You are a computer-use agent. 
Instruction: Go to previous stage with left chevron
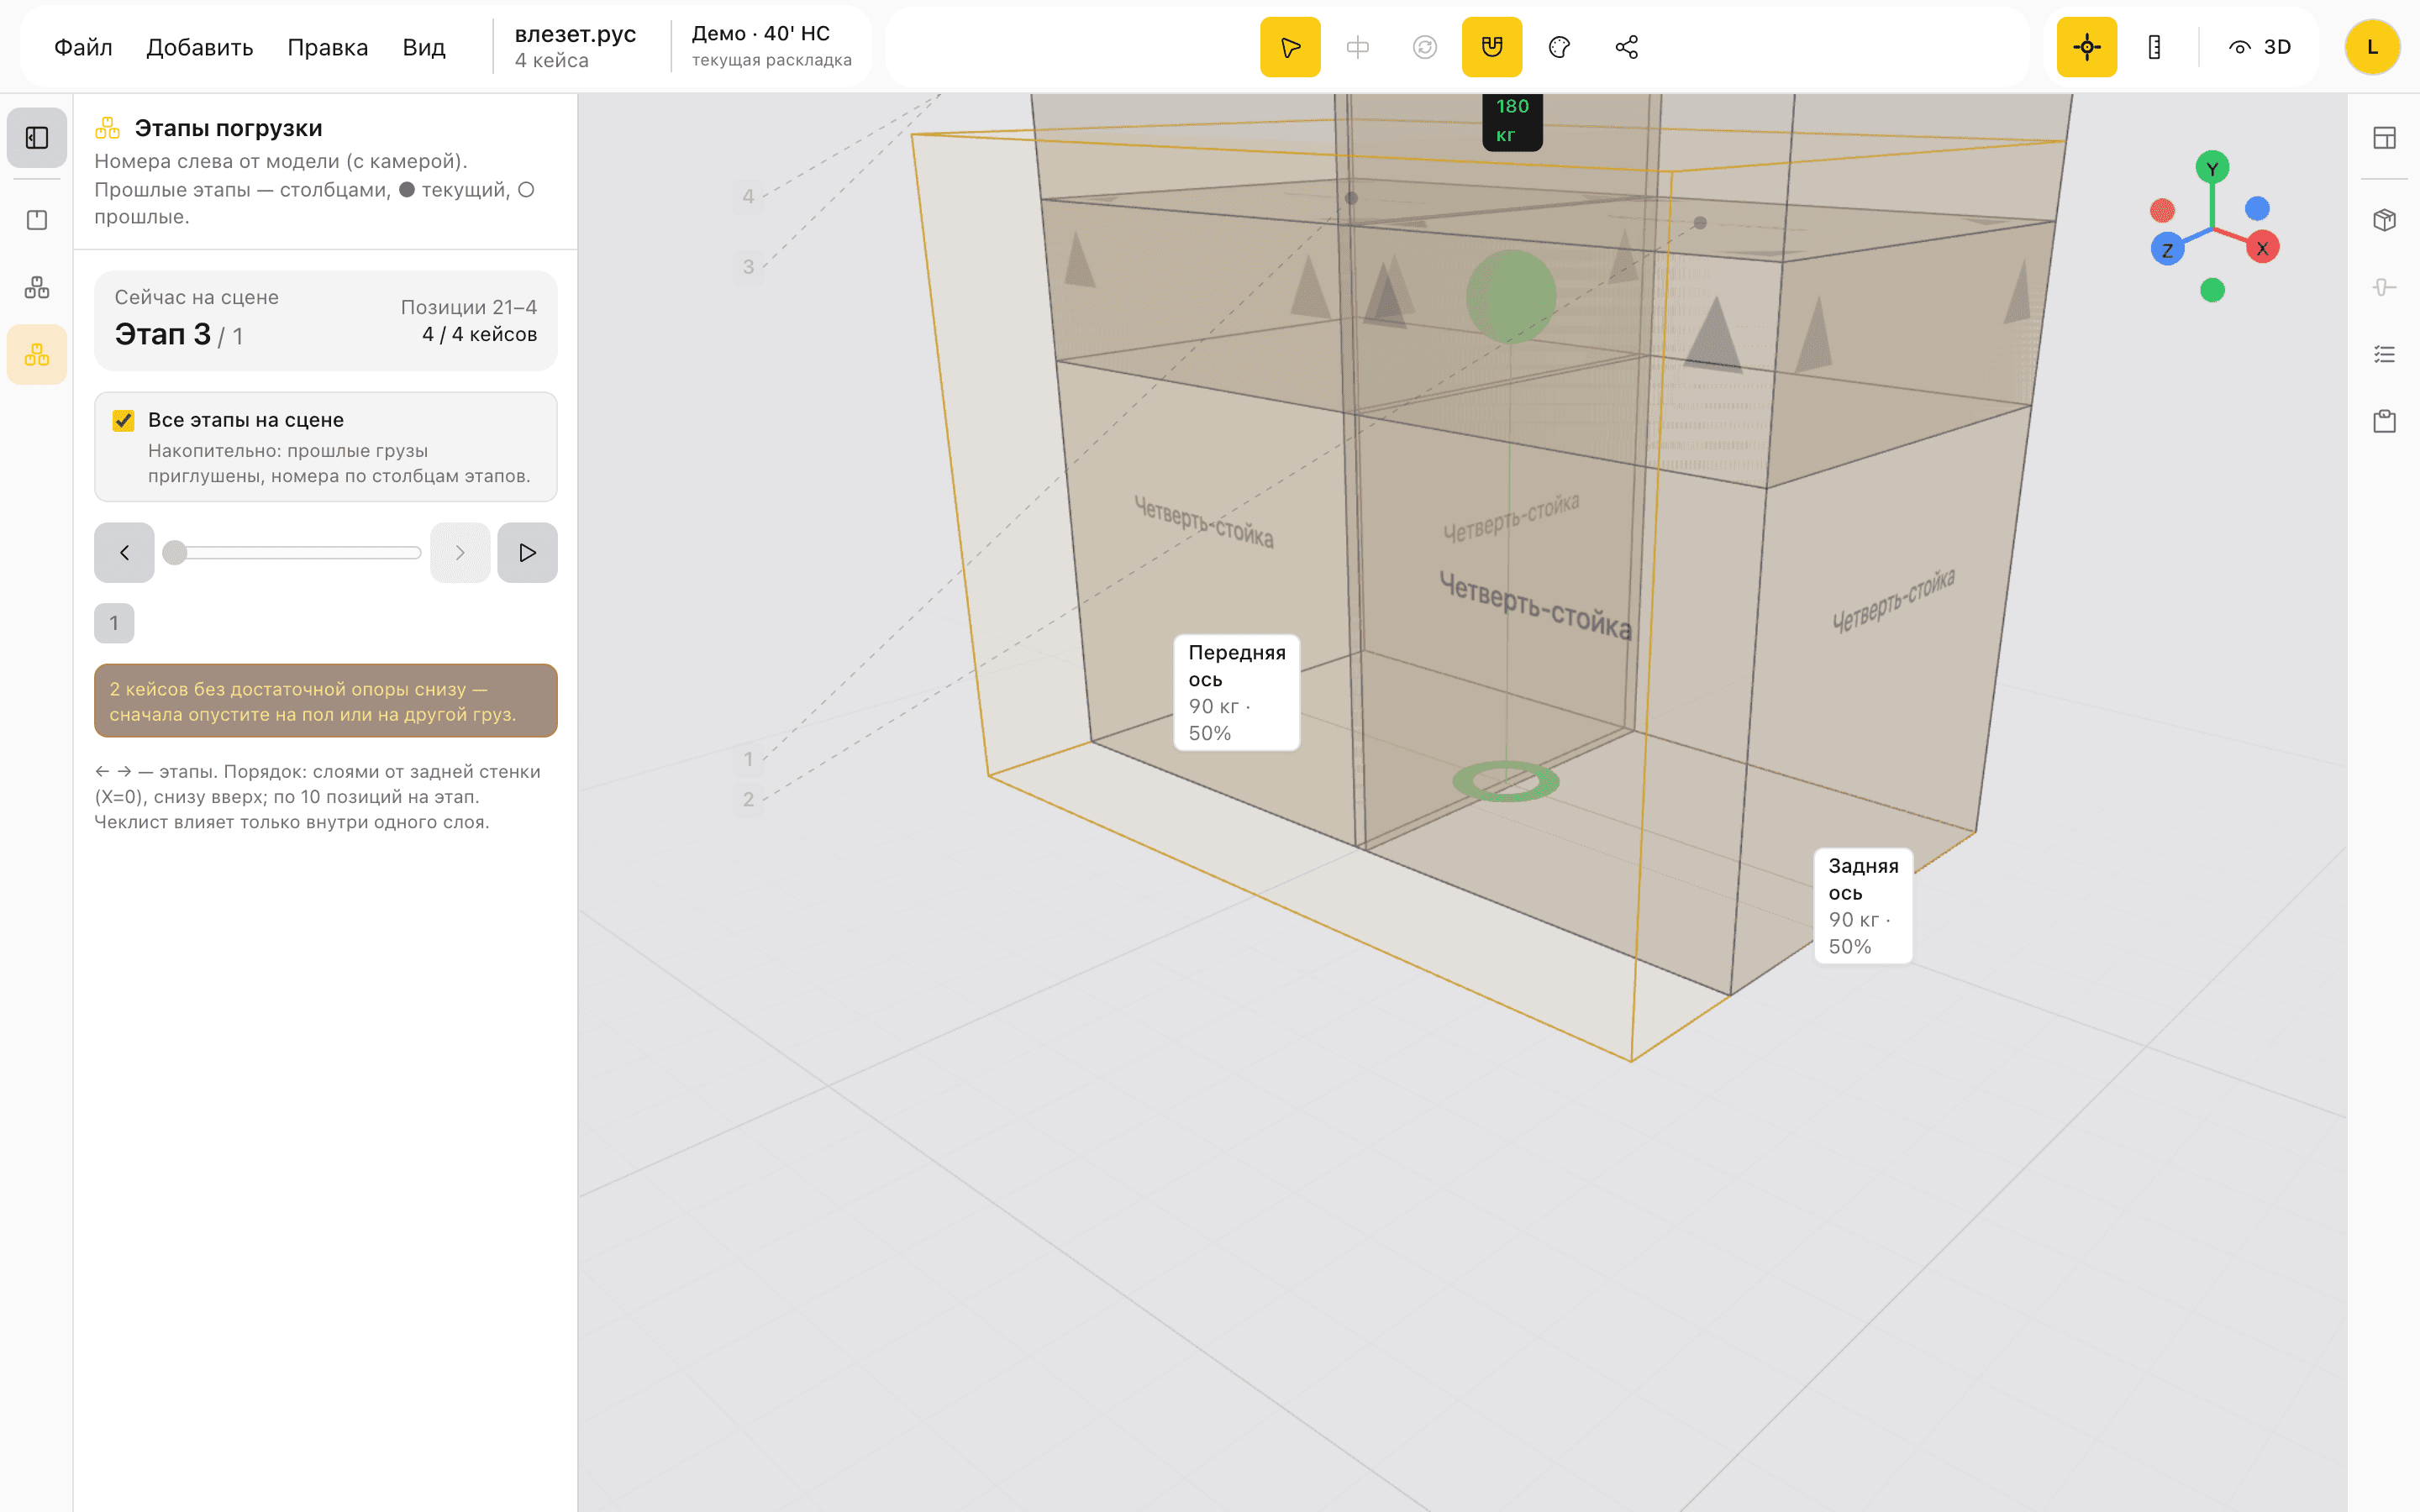(x=124, y=553)
